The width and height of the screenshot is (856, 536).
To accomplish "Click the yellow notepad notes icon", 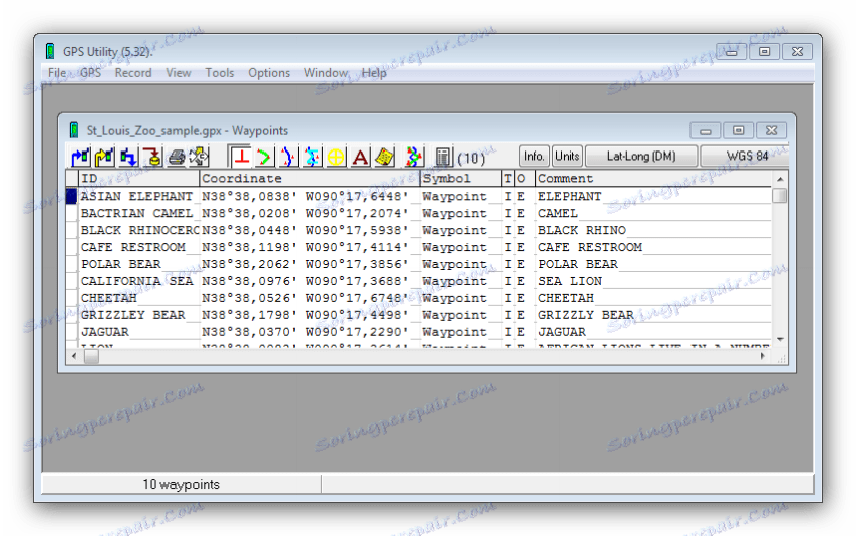I will coord(384,157).
